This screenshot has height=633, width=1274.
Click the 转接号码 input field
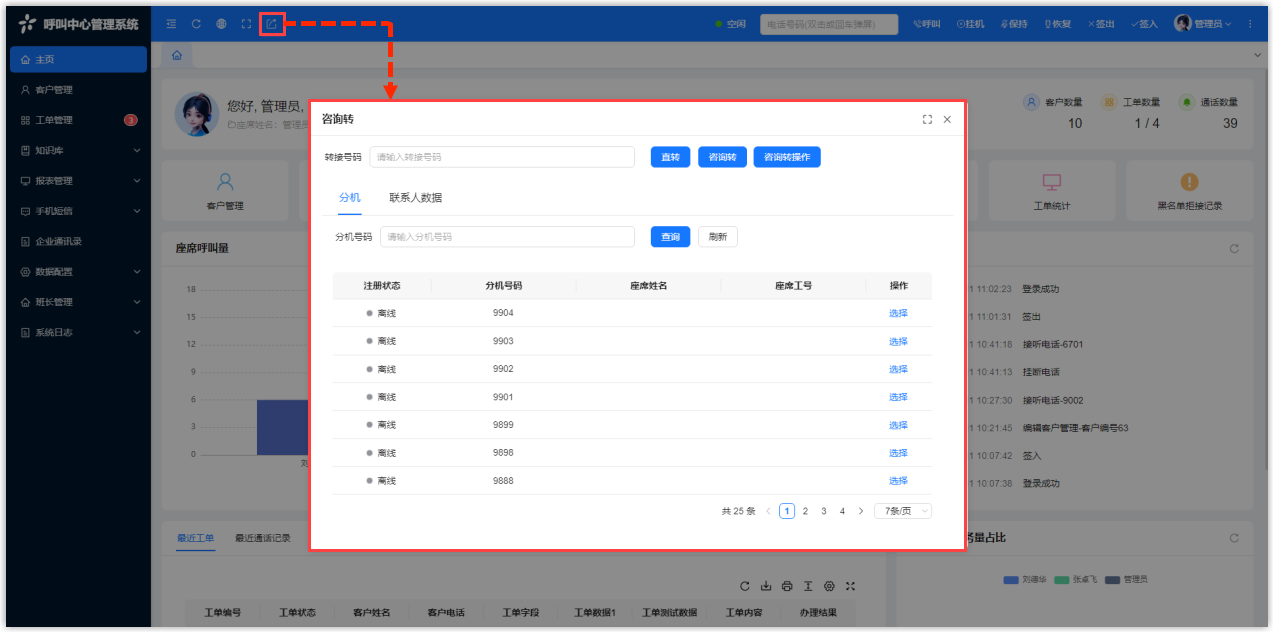(x=502, y=157)
